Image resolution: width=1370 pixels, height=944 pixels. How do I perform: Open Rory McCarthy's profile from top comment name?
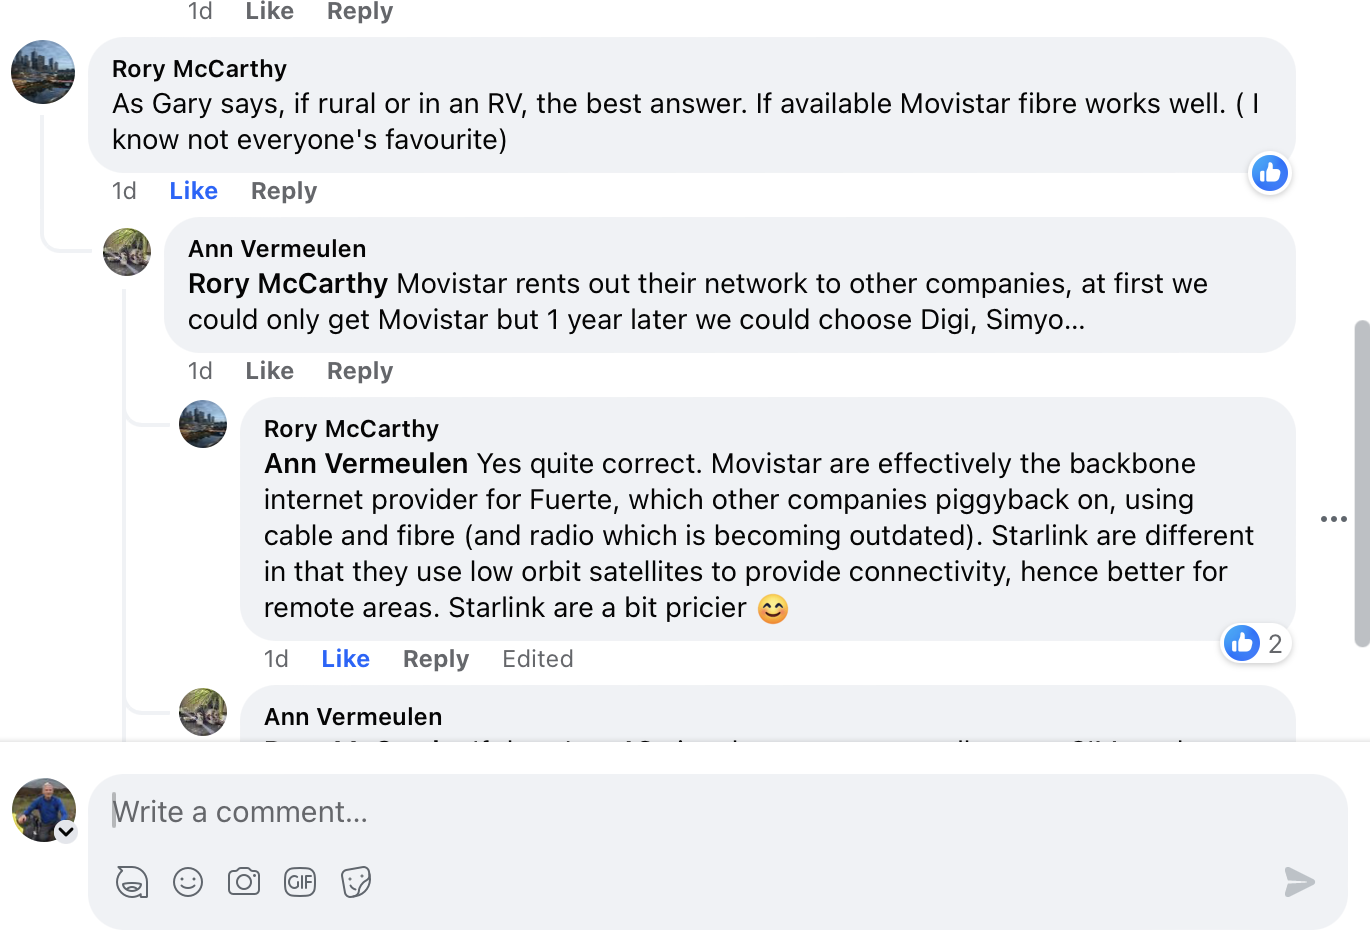tap(199, 69)
